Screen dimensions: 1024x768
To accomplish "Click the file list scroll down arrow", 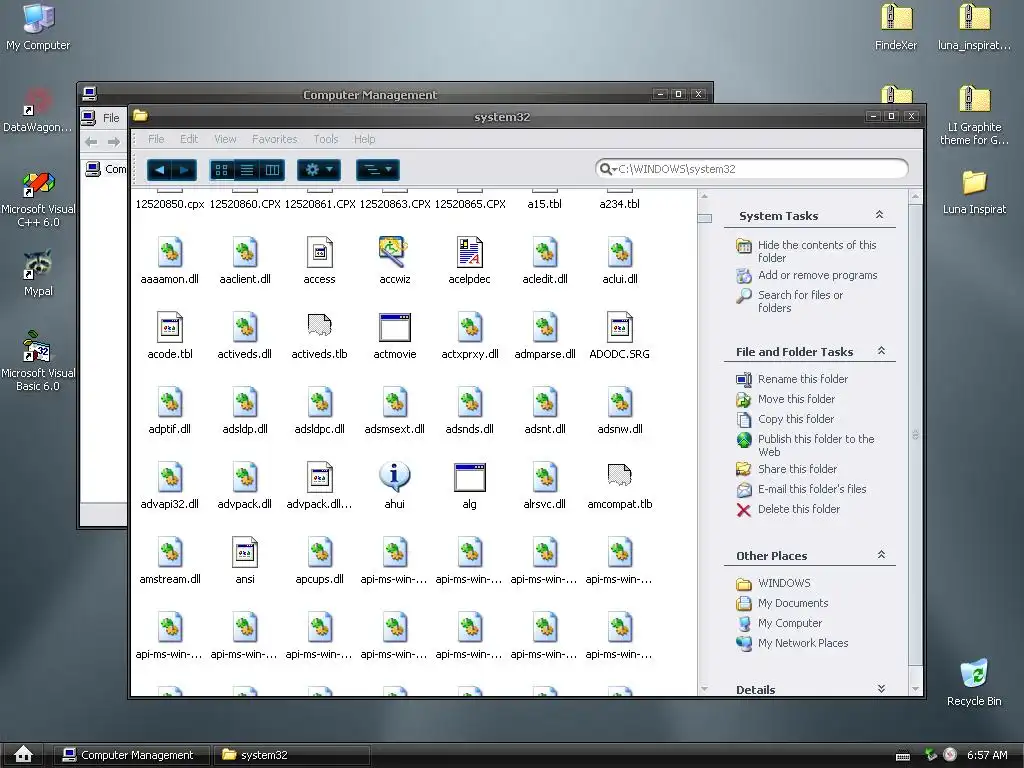I will coord(704,688).
